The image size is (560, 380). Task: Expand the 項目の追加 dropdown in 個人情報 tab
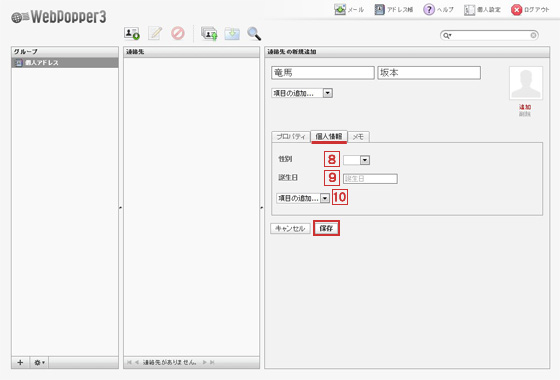tap(303, 198)
